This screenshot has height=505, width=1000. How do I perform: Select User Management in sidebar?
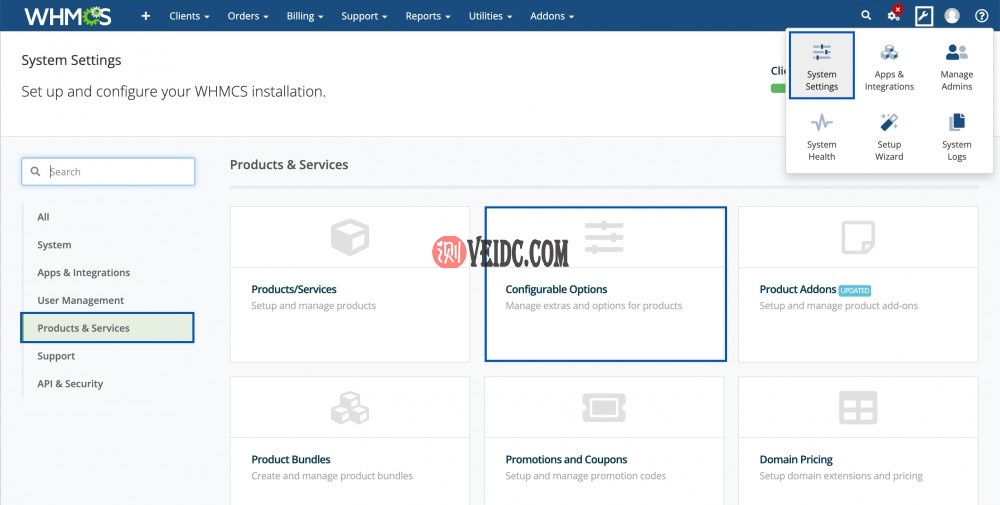(x=81, y=300)
